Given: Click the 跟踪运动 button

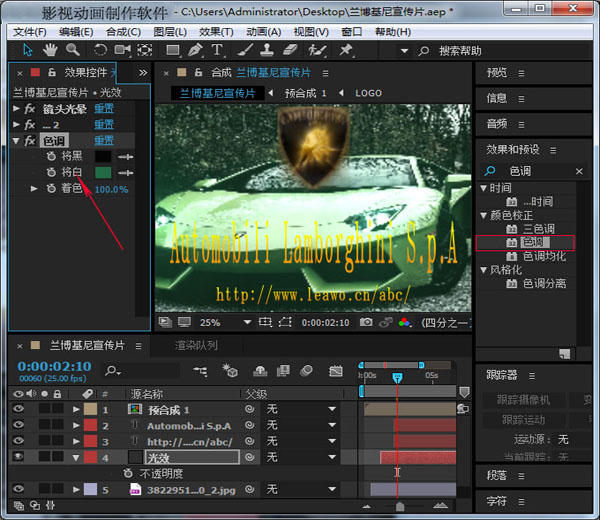Looking at the screenshot, I should click(523, 420).
